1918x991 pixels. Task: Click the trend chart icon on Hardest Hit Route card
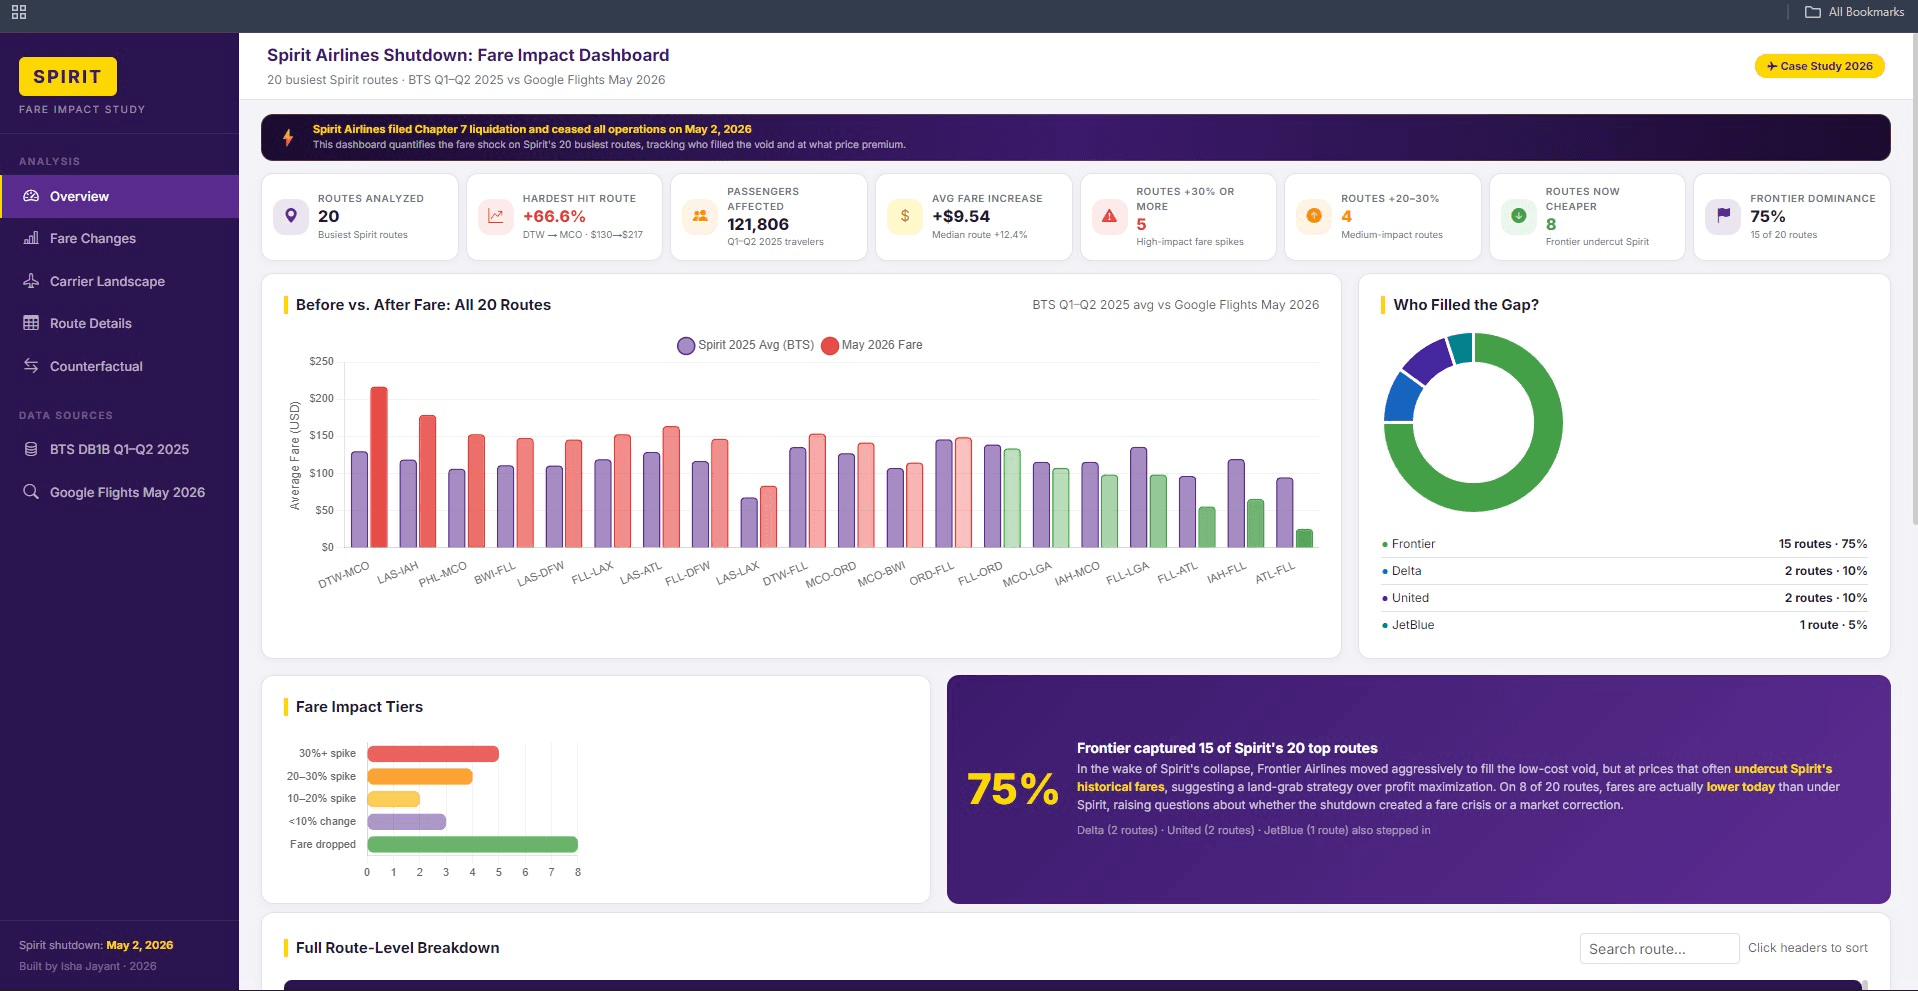(496, 216)
